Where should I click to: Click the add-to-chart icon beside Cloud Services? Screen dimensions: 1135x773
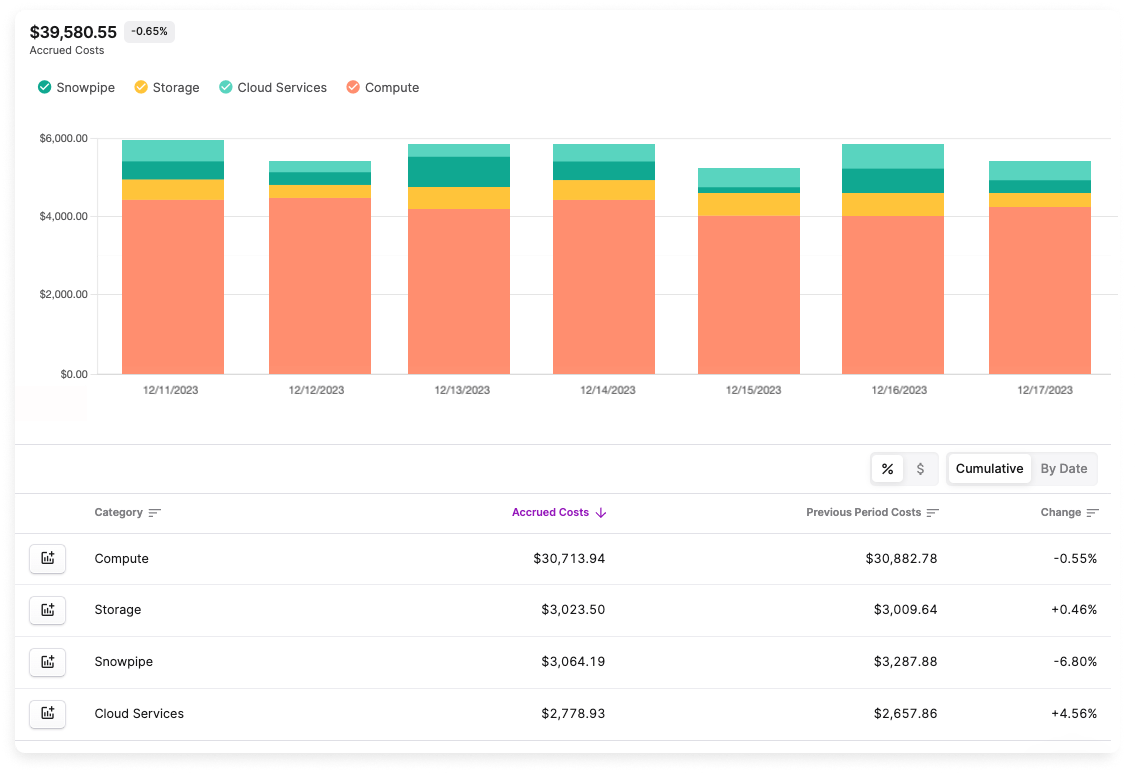click(x=47, y=713)
